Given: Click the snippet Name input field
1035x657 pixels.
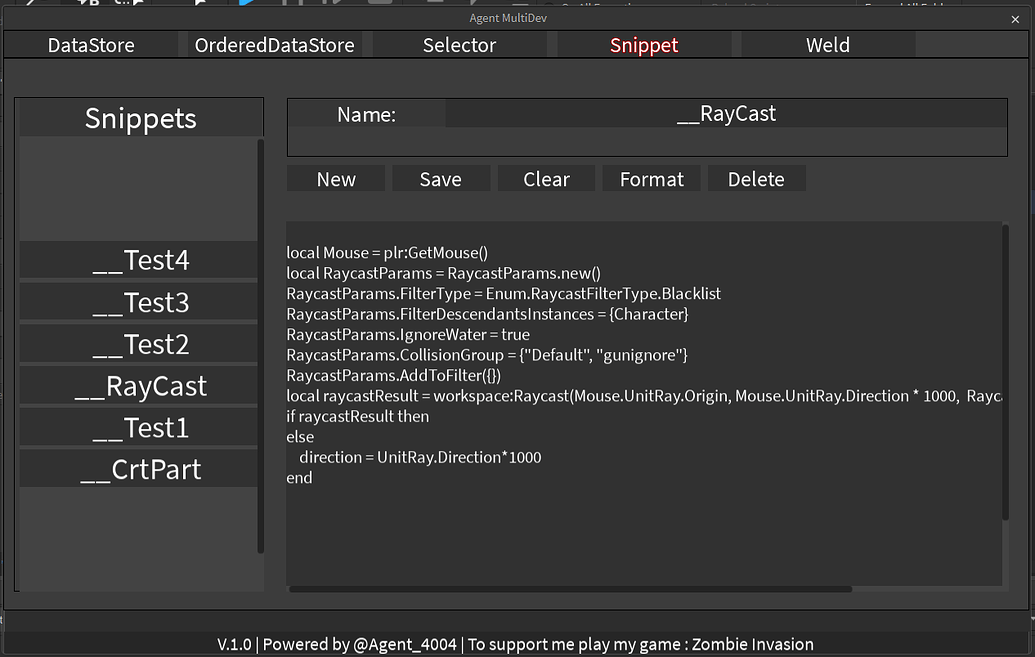Looking at the screenshot, I should tap(727, 113).
